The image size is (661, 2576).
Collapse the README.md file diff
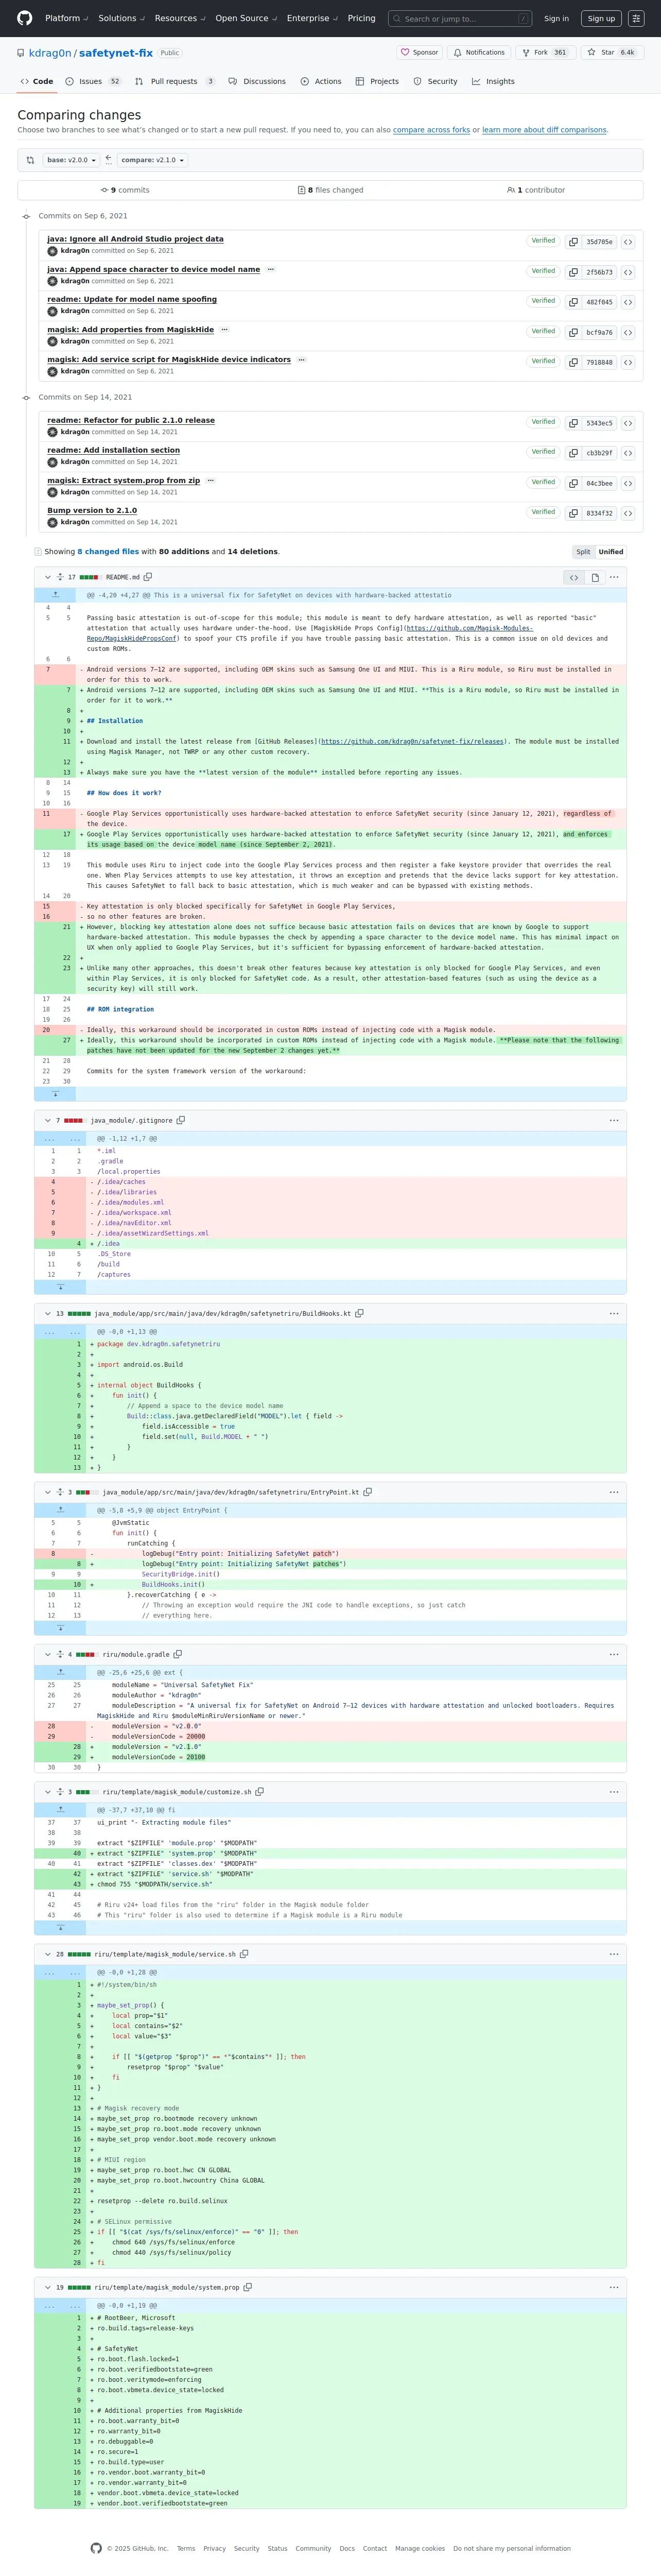click(x=47, y=577)
